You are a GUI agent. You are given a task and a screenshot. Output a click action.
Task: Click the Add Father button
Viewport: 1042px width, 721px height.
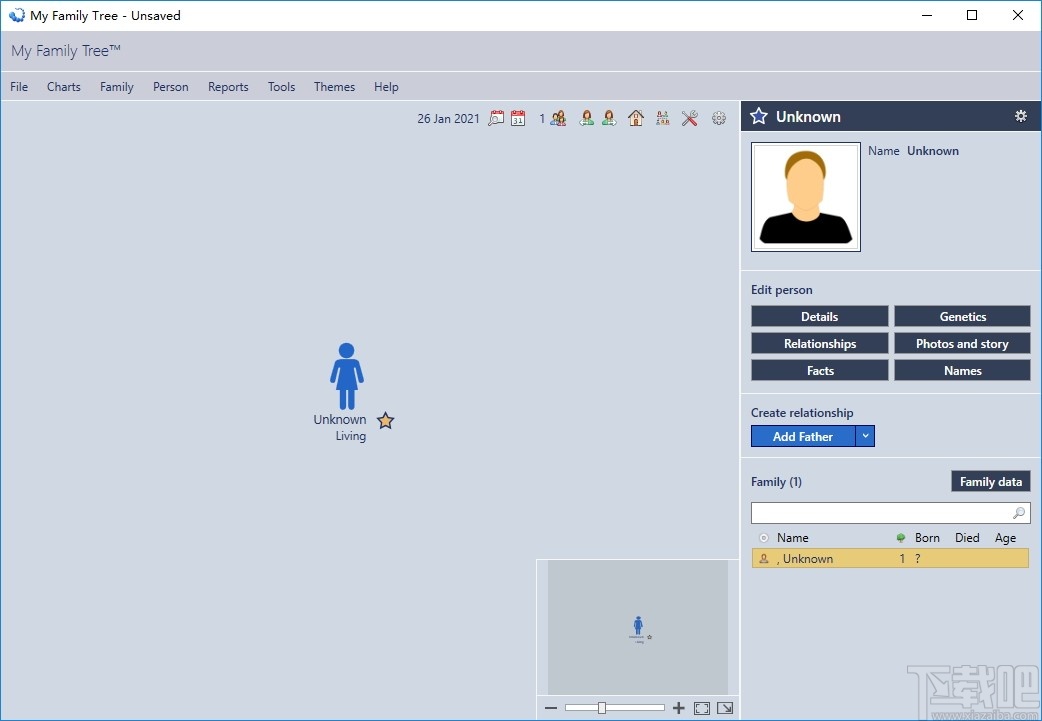[803, 436]
